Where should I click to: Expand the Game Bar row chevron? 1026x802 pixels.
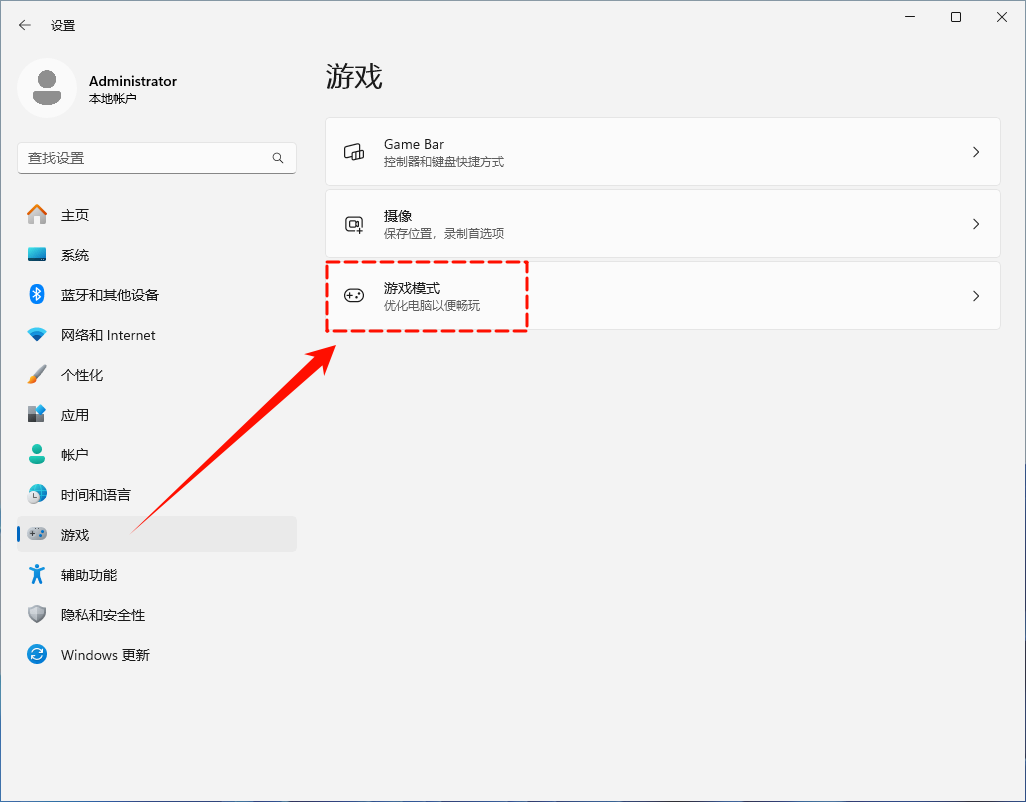975,151
